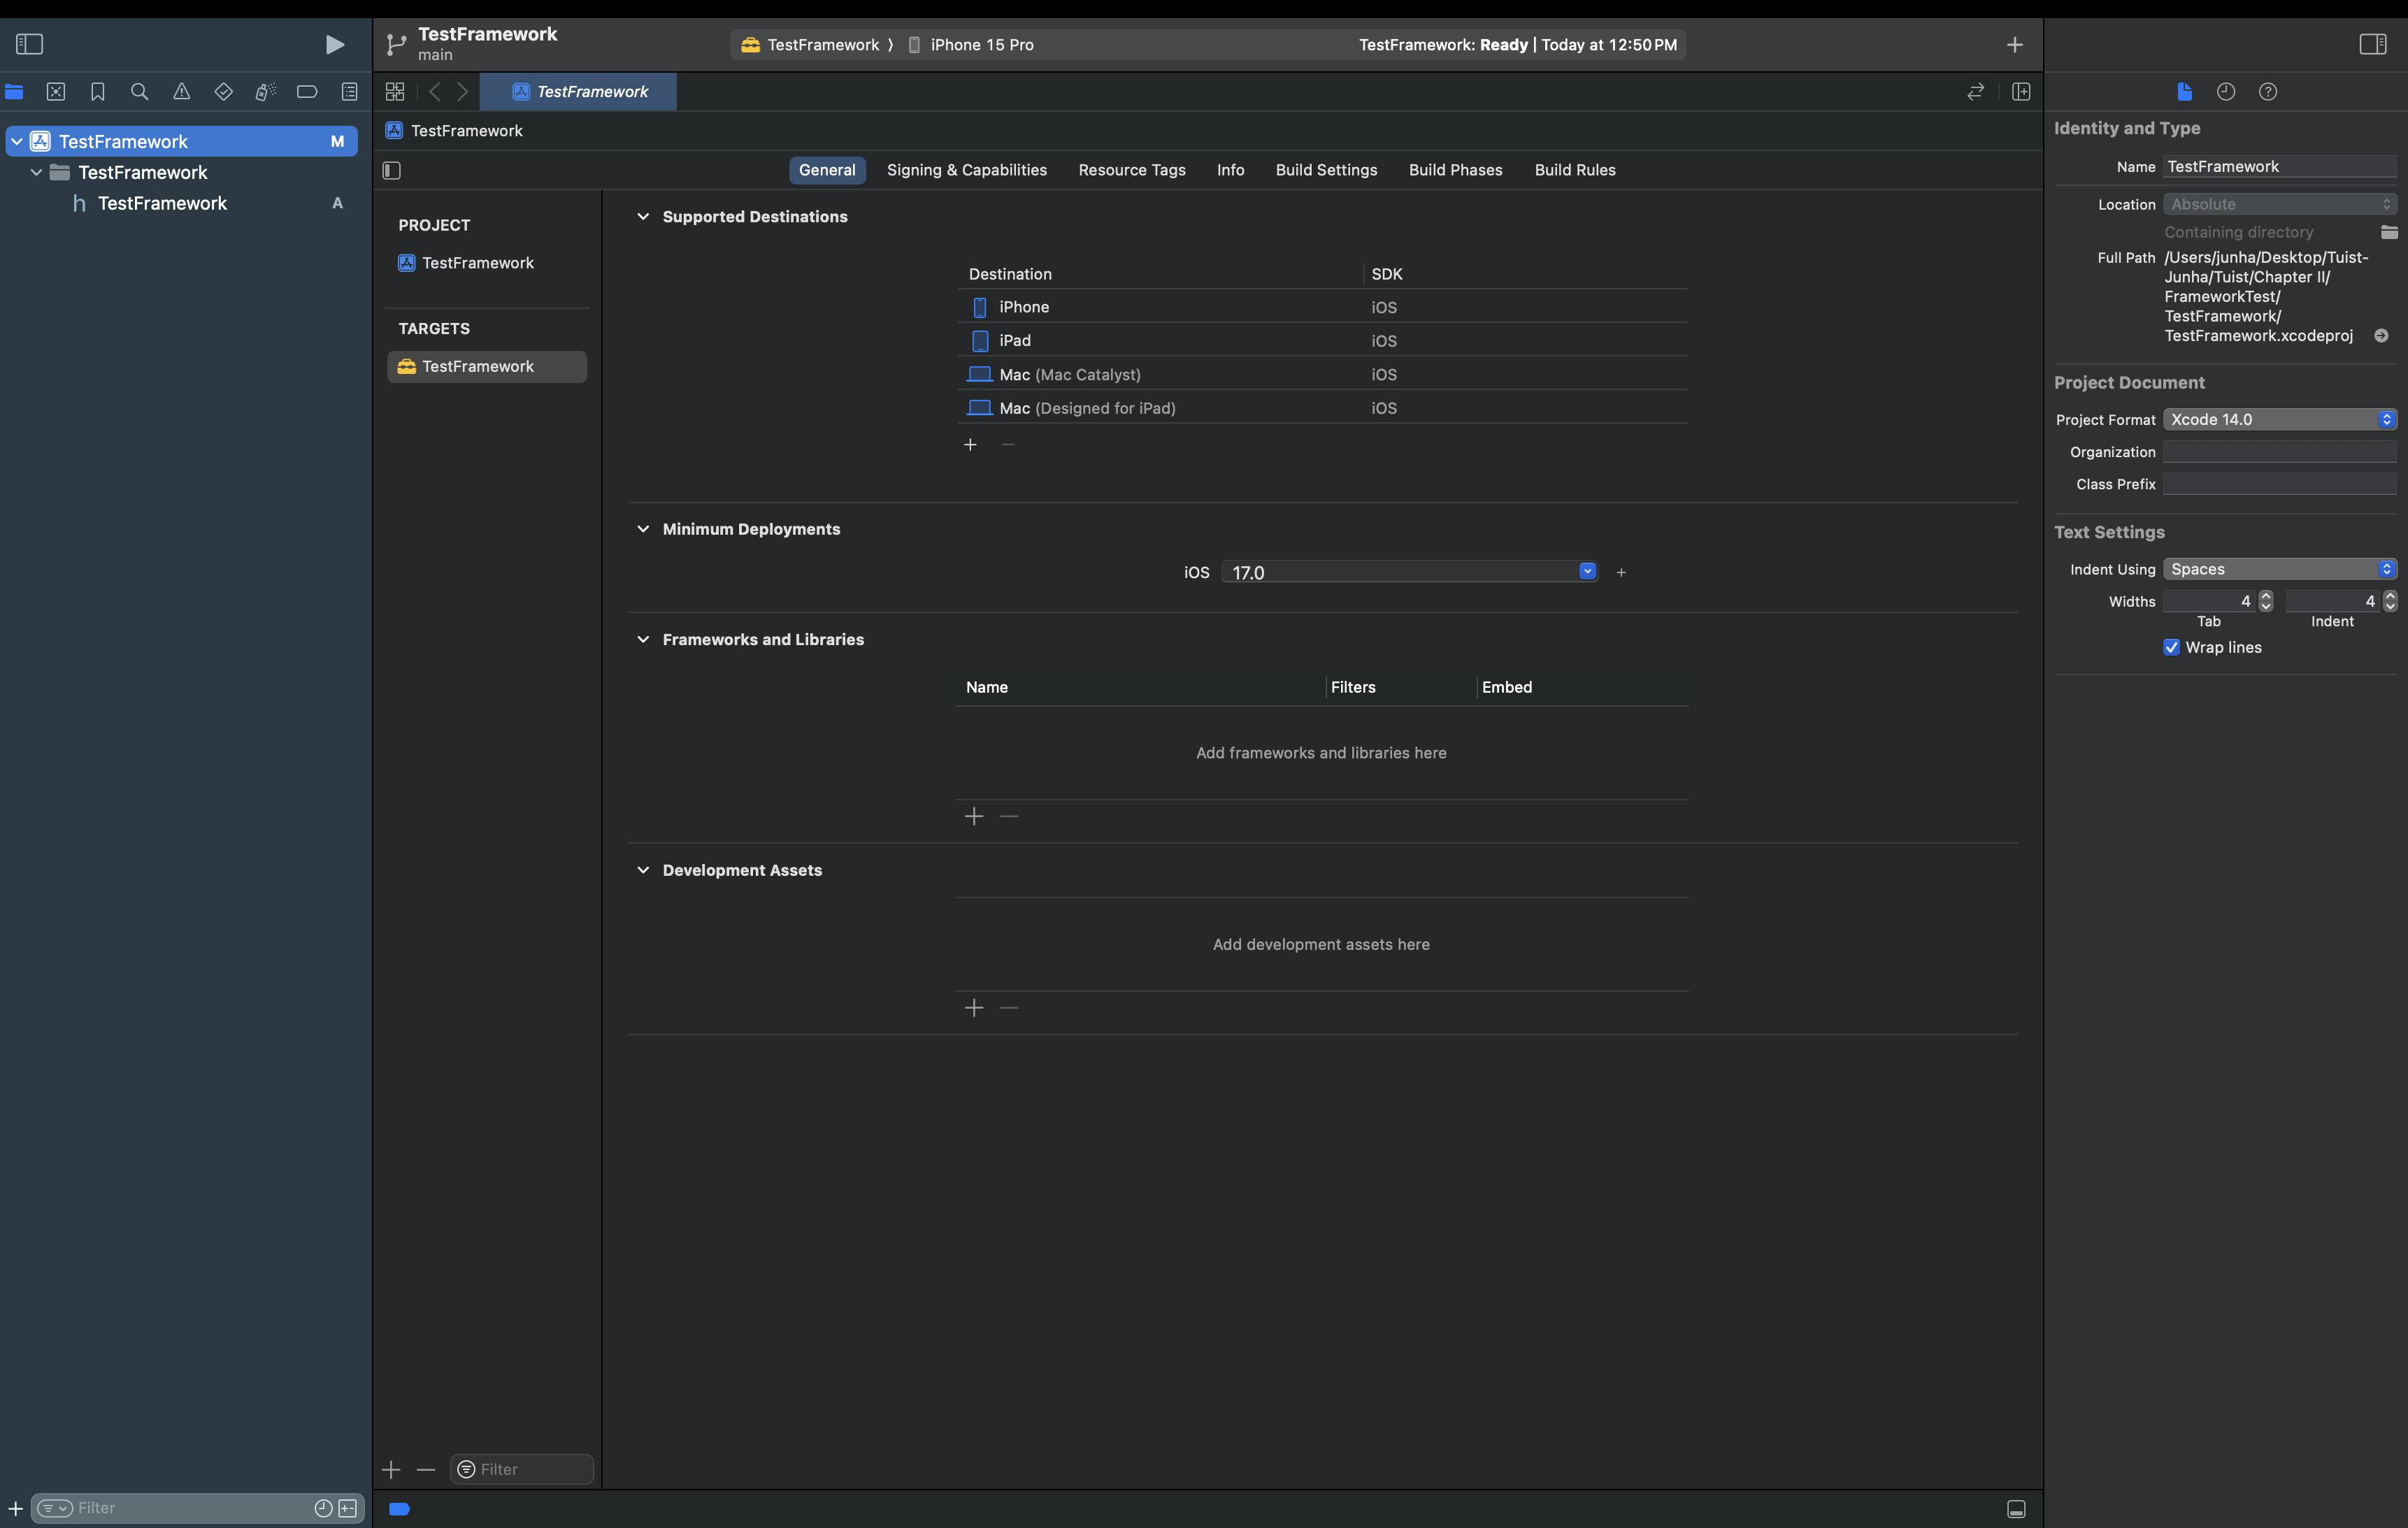
Task: Toggle the debug area at bottom
Action: [x=2016, y=1510]
